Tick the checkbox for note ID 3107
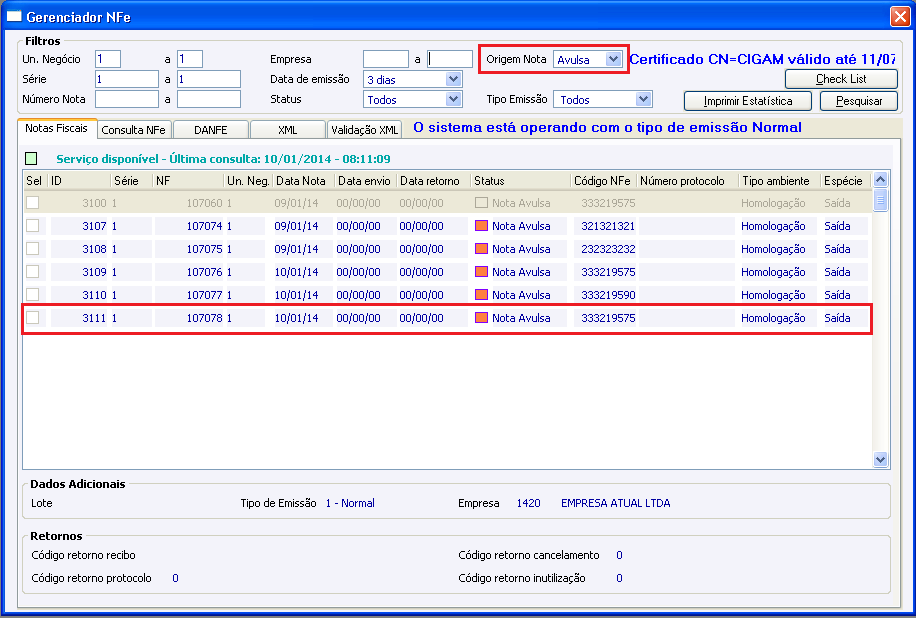 (x=33, y=225)
